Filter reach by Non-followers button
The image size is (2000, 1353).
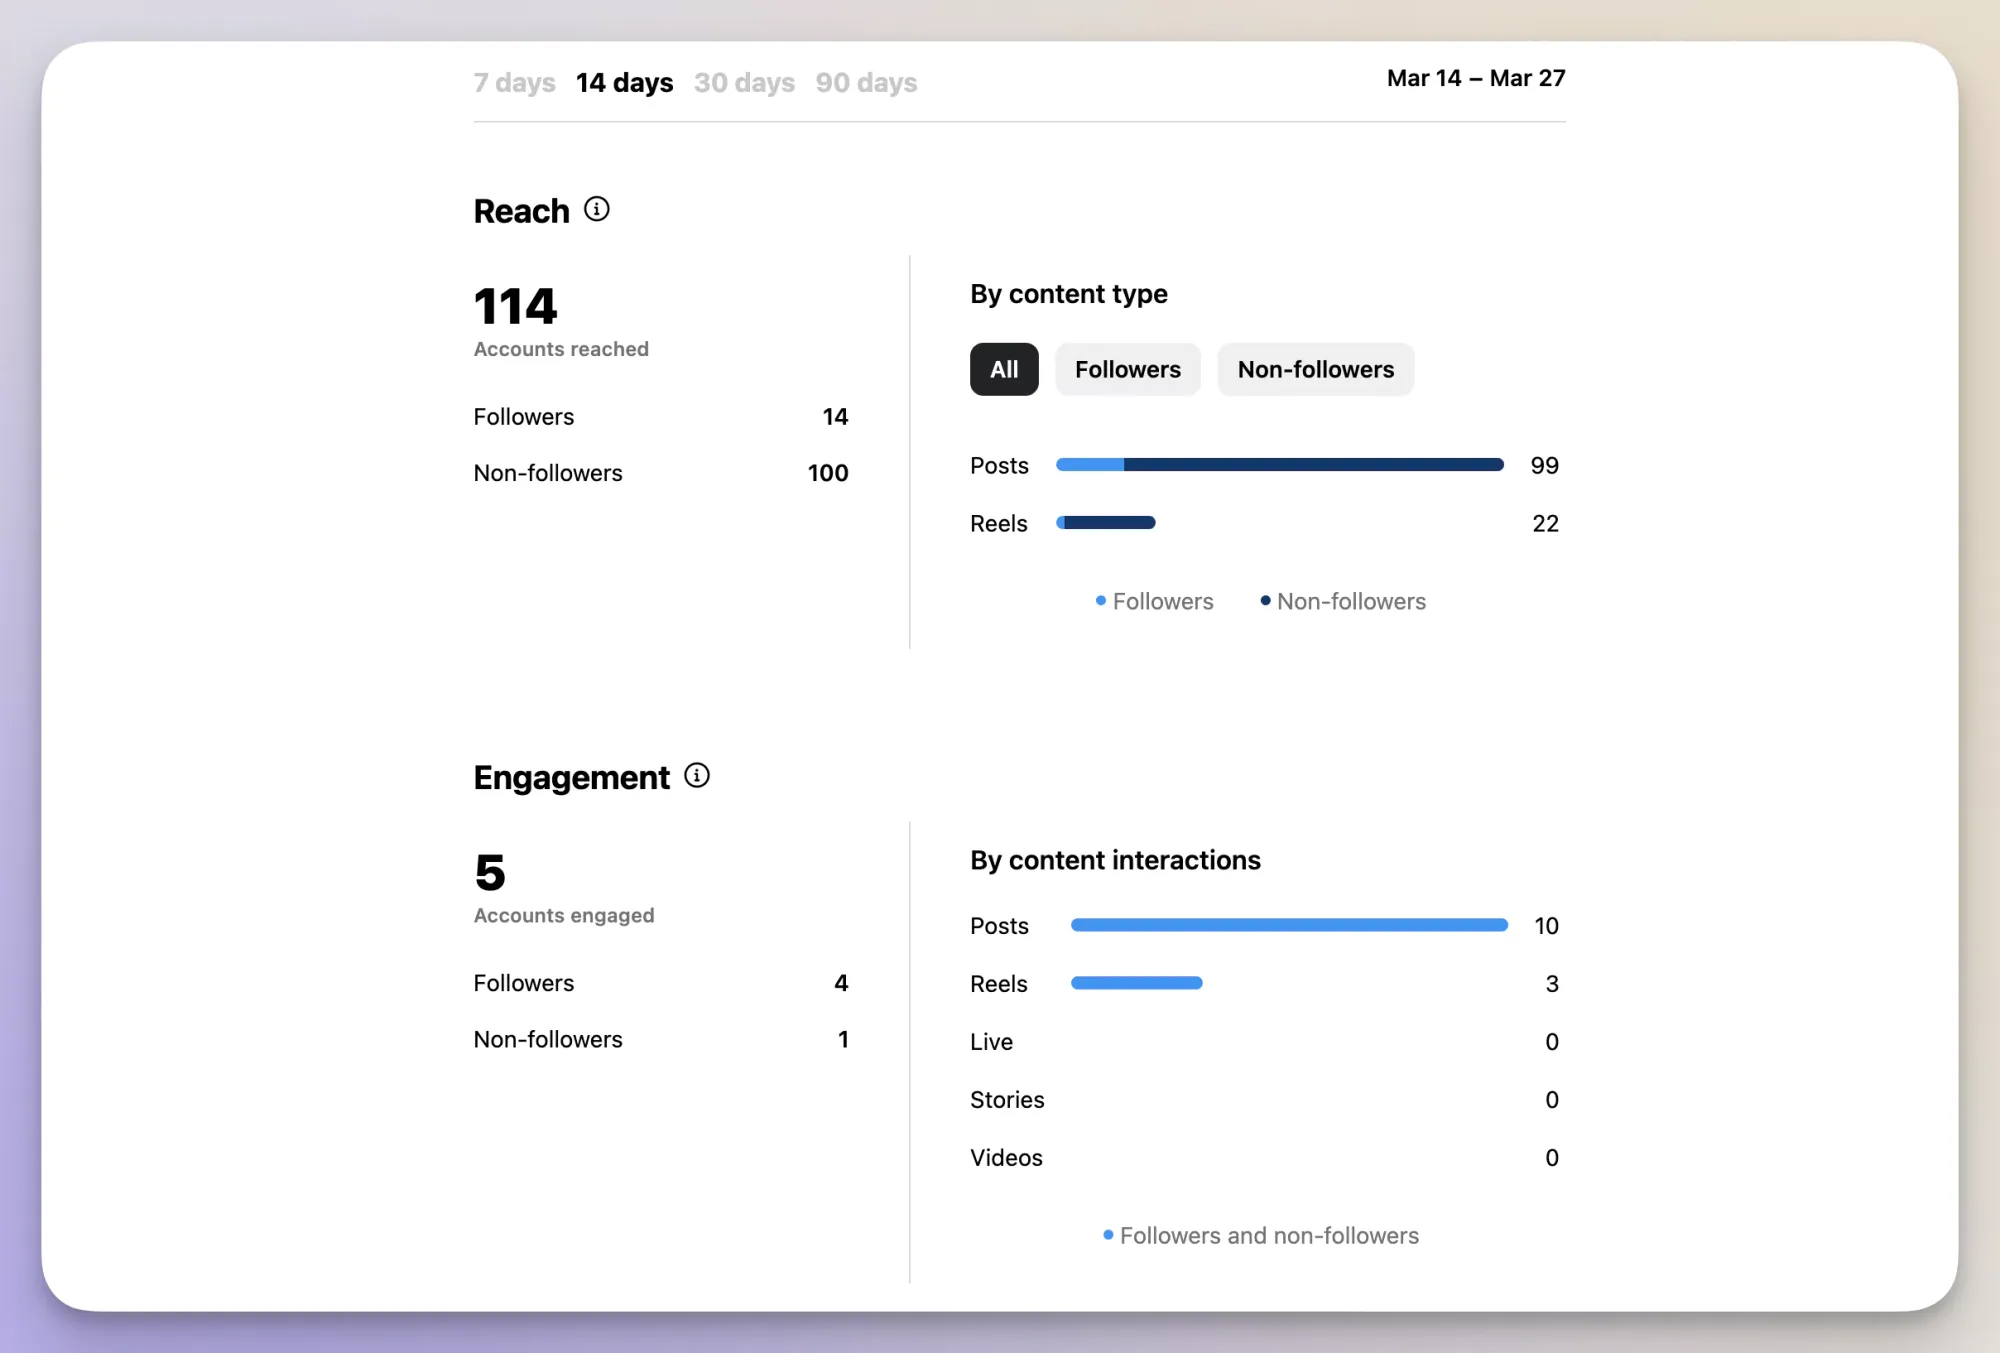(x=1316, y=369)
